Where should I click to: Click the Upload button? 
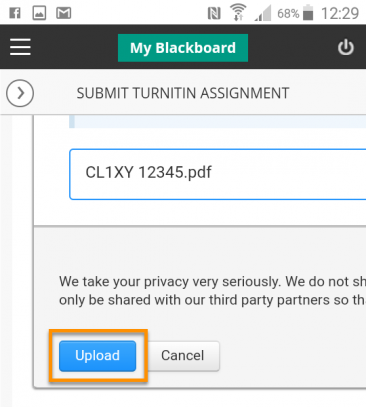point(97,356)
